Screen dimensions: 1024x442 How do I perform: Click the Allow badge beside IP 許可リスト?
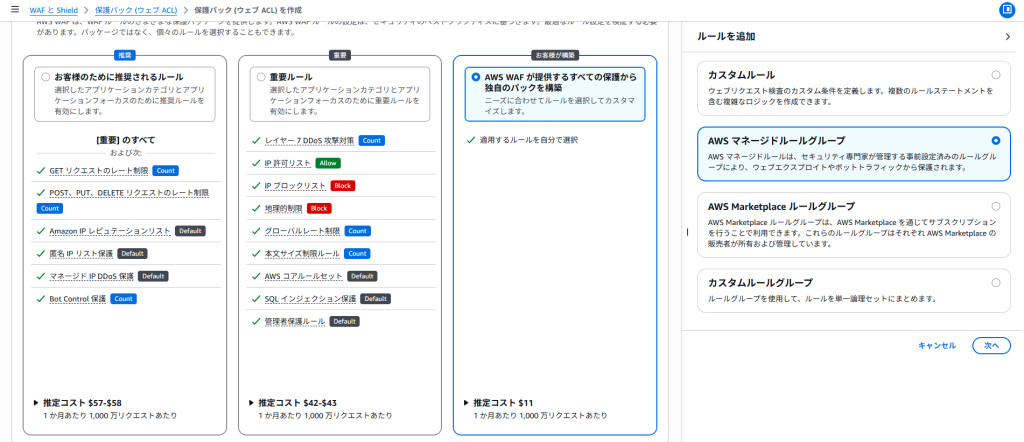point(328,163)
